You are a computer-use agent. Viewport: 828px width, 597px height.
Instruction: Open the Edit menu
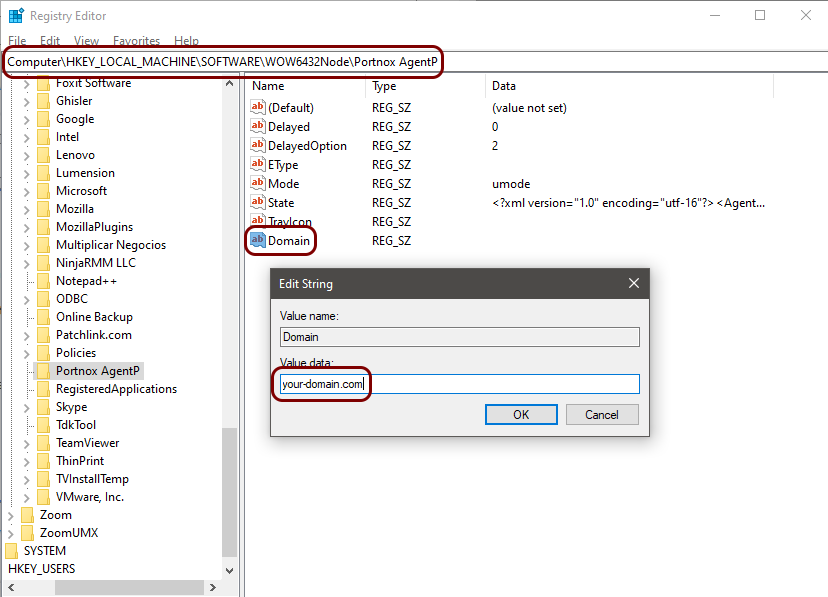click(x=50, y=41)
